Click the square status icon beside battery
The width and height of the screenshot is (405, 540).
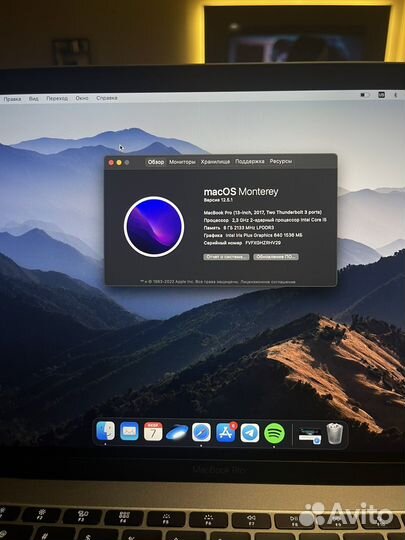381,94
